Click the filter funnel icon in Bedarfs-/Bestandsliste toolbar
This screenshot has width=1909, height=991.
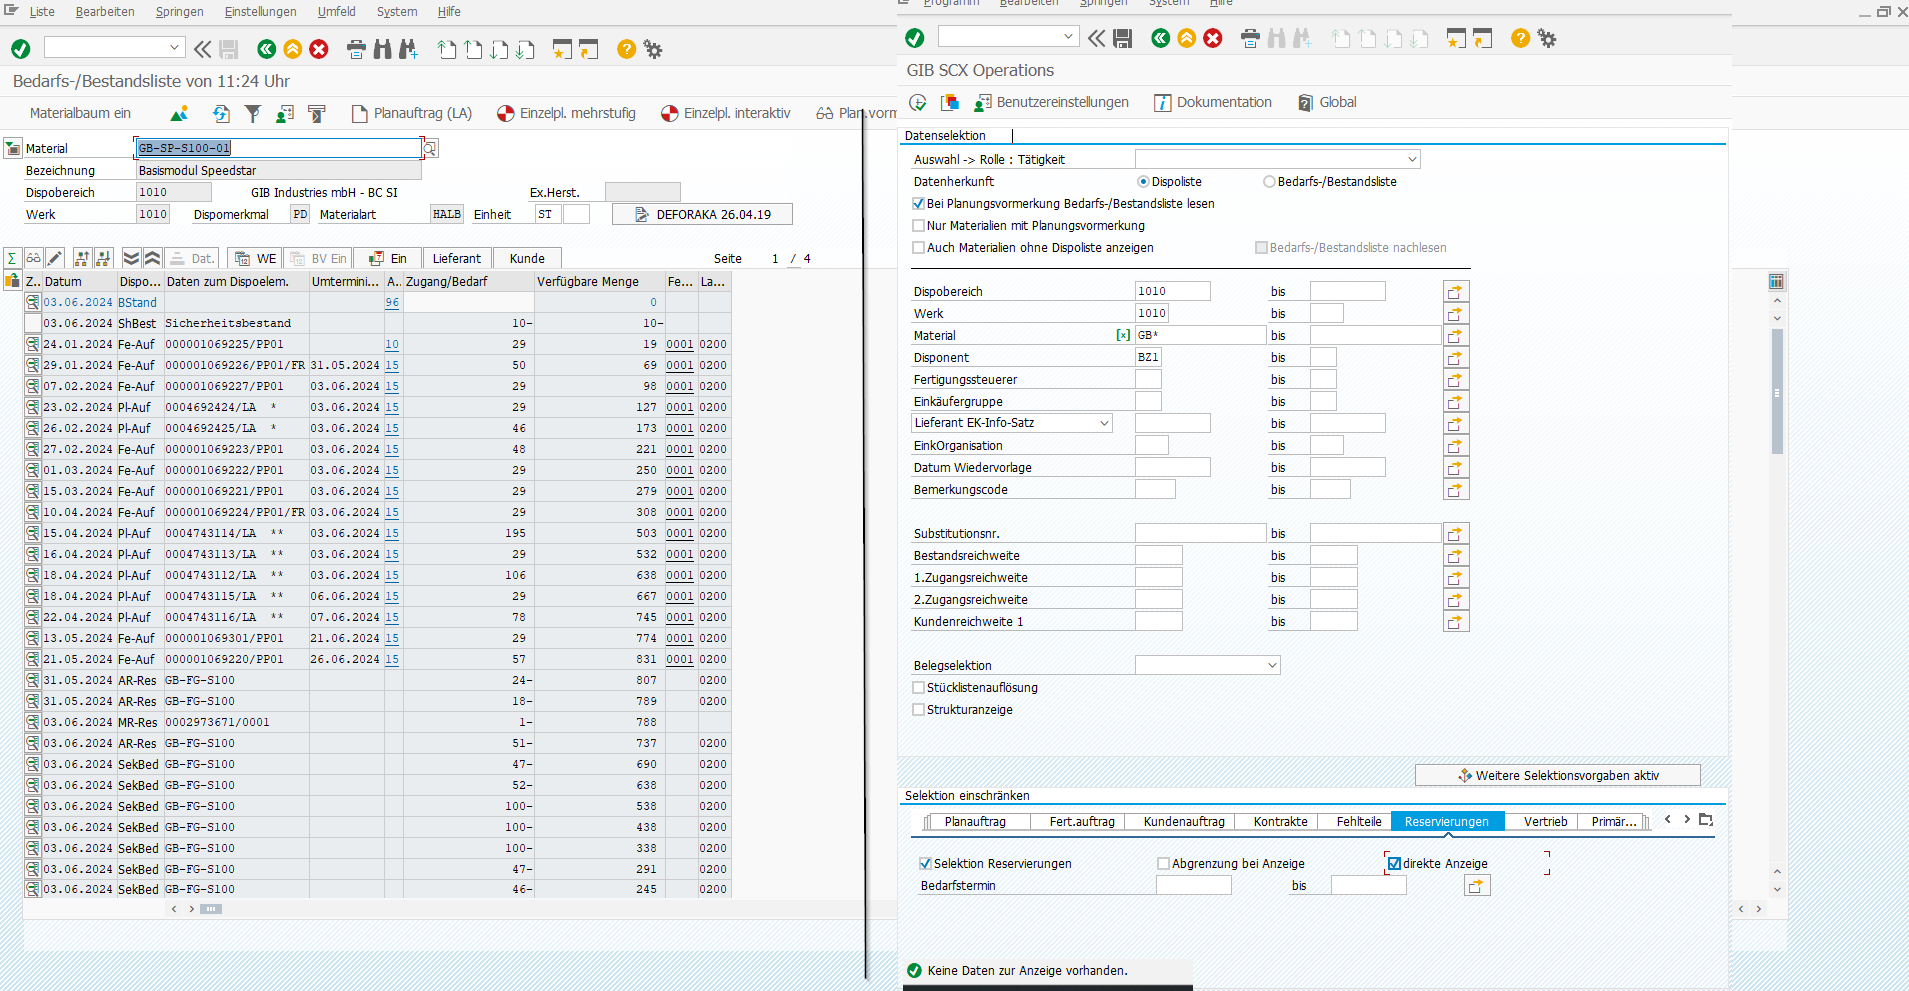pyautogui.click(x=253, y=114)
